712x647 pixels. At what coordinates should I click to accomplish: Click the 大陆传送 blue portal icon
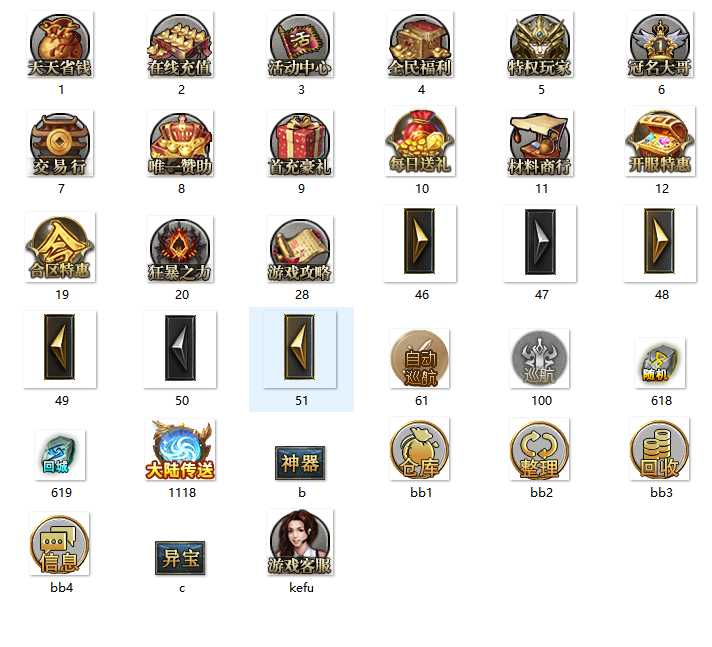click(x=180, y=450)
